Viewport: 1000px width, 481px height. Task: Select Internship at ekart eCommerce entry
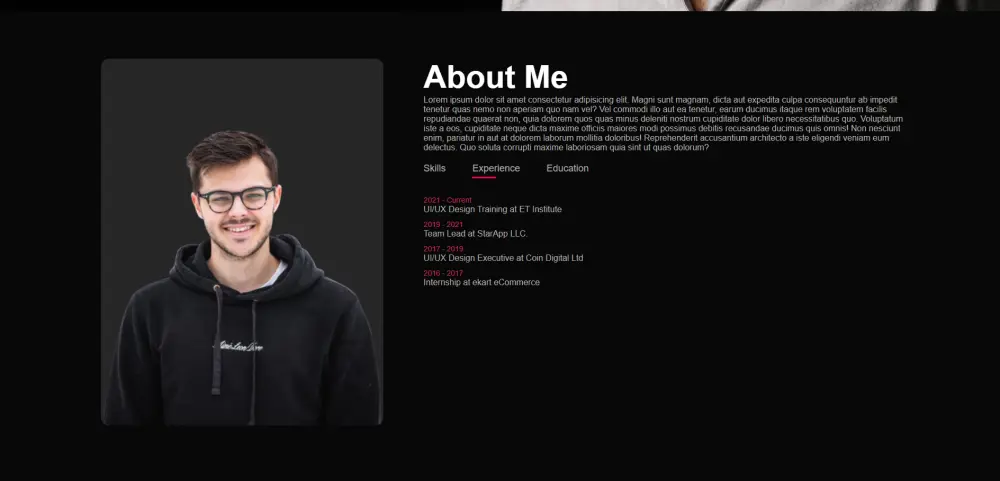(x=482, y=282)
